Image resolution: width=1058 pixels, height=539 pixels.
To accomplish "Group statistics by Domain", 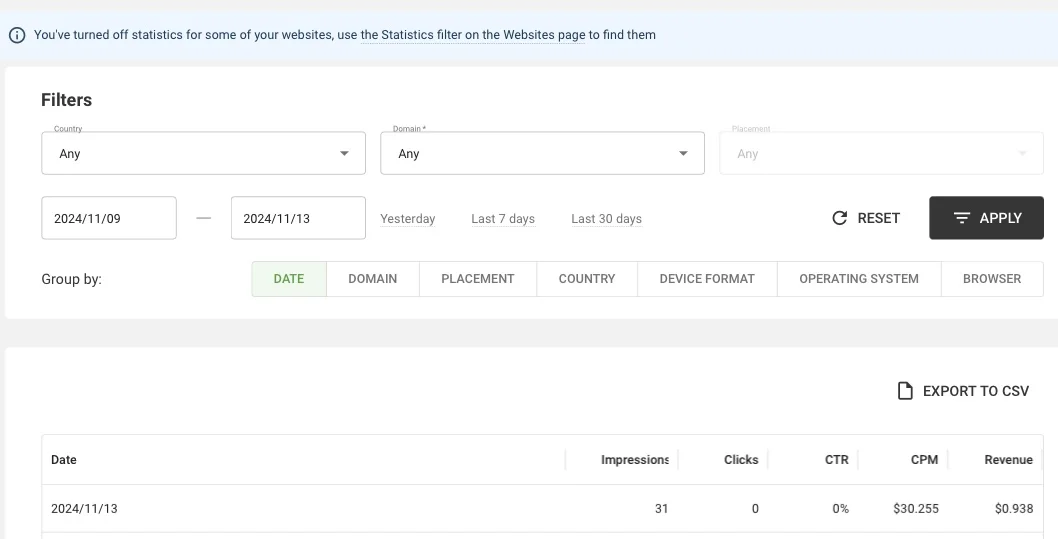I will click(372, 279).
